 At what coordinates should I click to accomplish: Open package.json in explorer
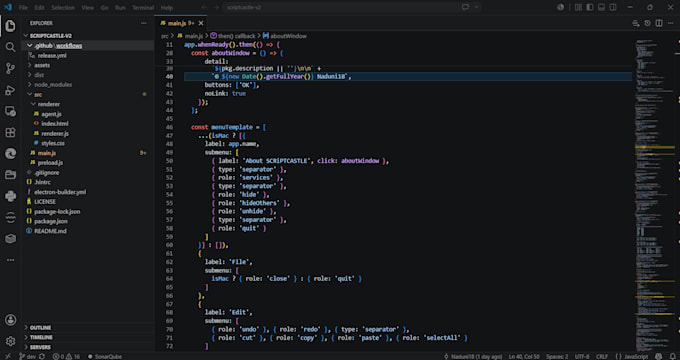[89, 221]
